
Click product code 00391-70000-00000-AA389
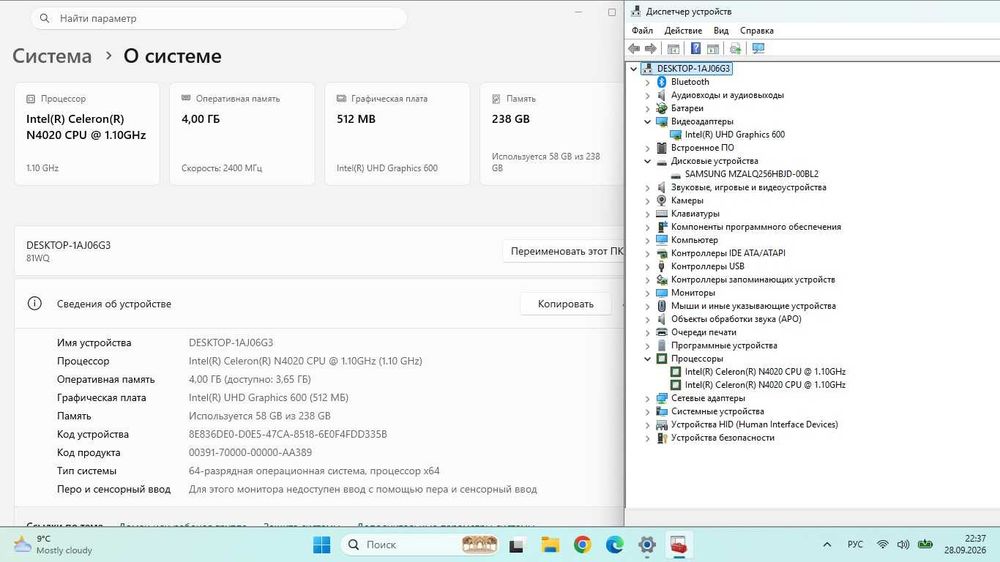click(250, 452)
